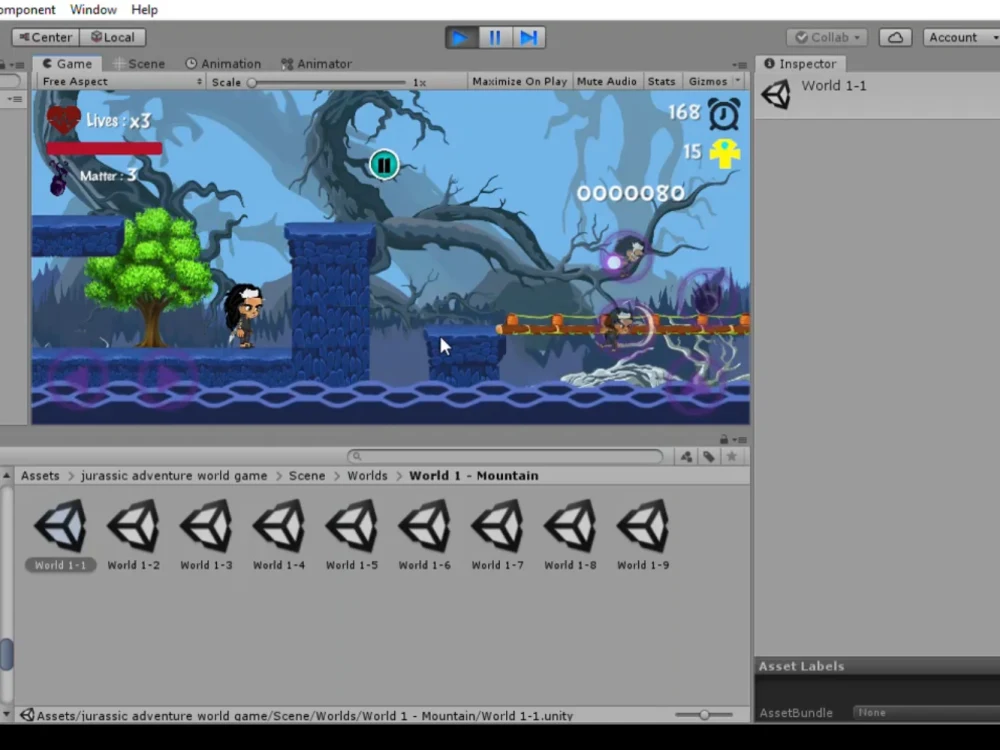Screen dimensions: 1000x750
Task: Switch to the Scene tab
Action: pos(139,64)
